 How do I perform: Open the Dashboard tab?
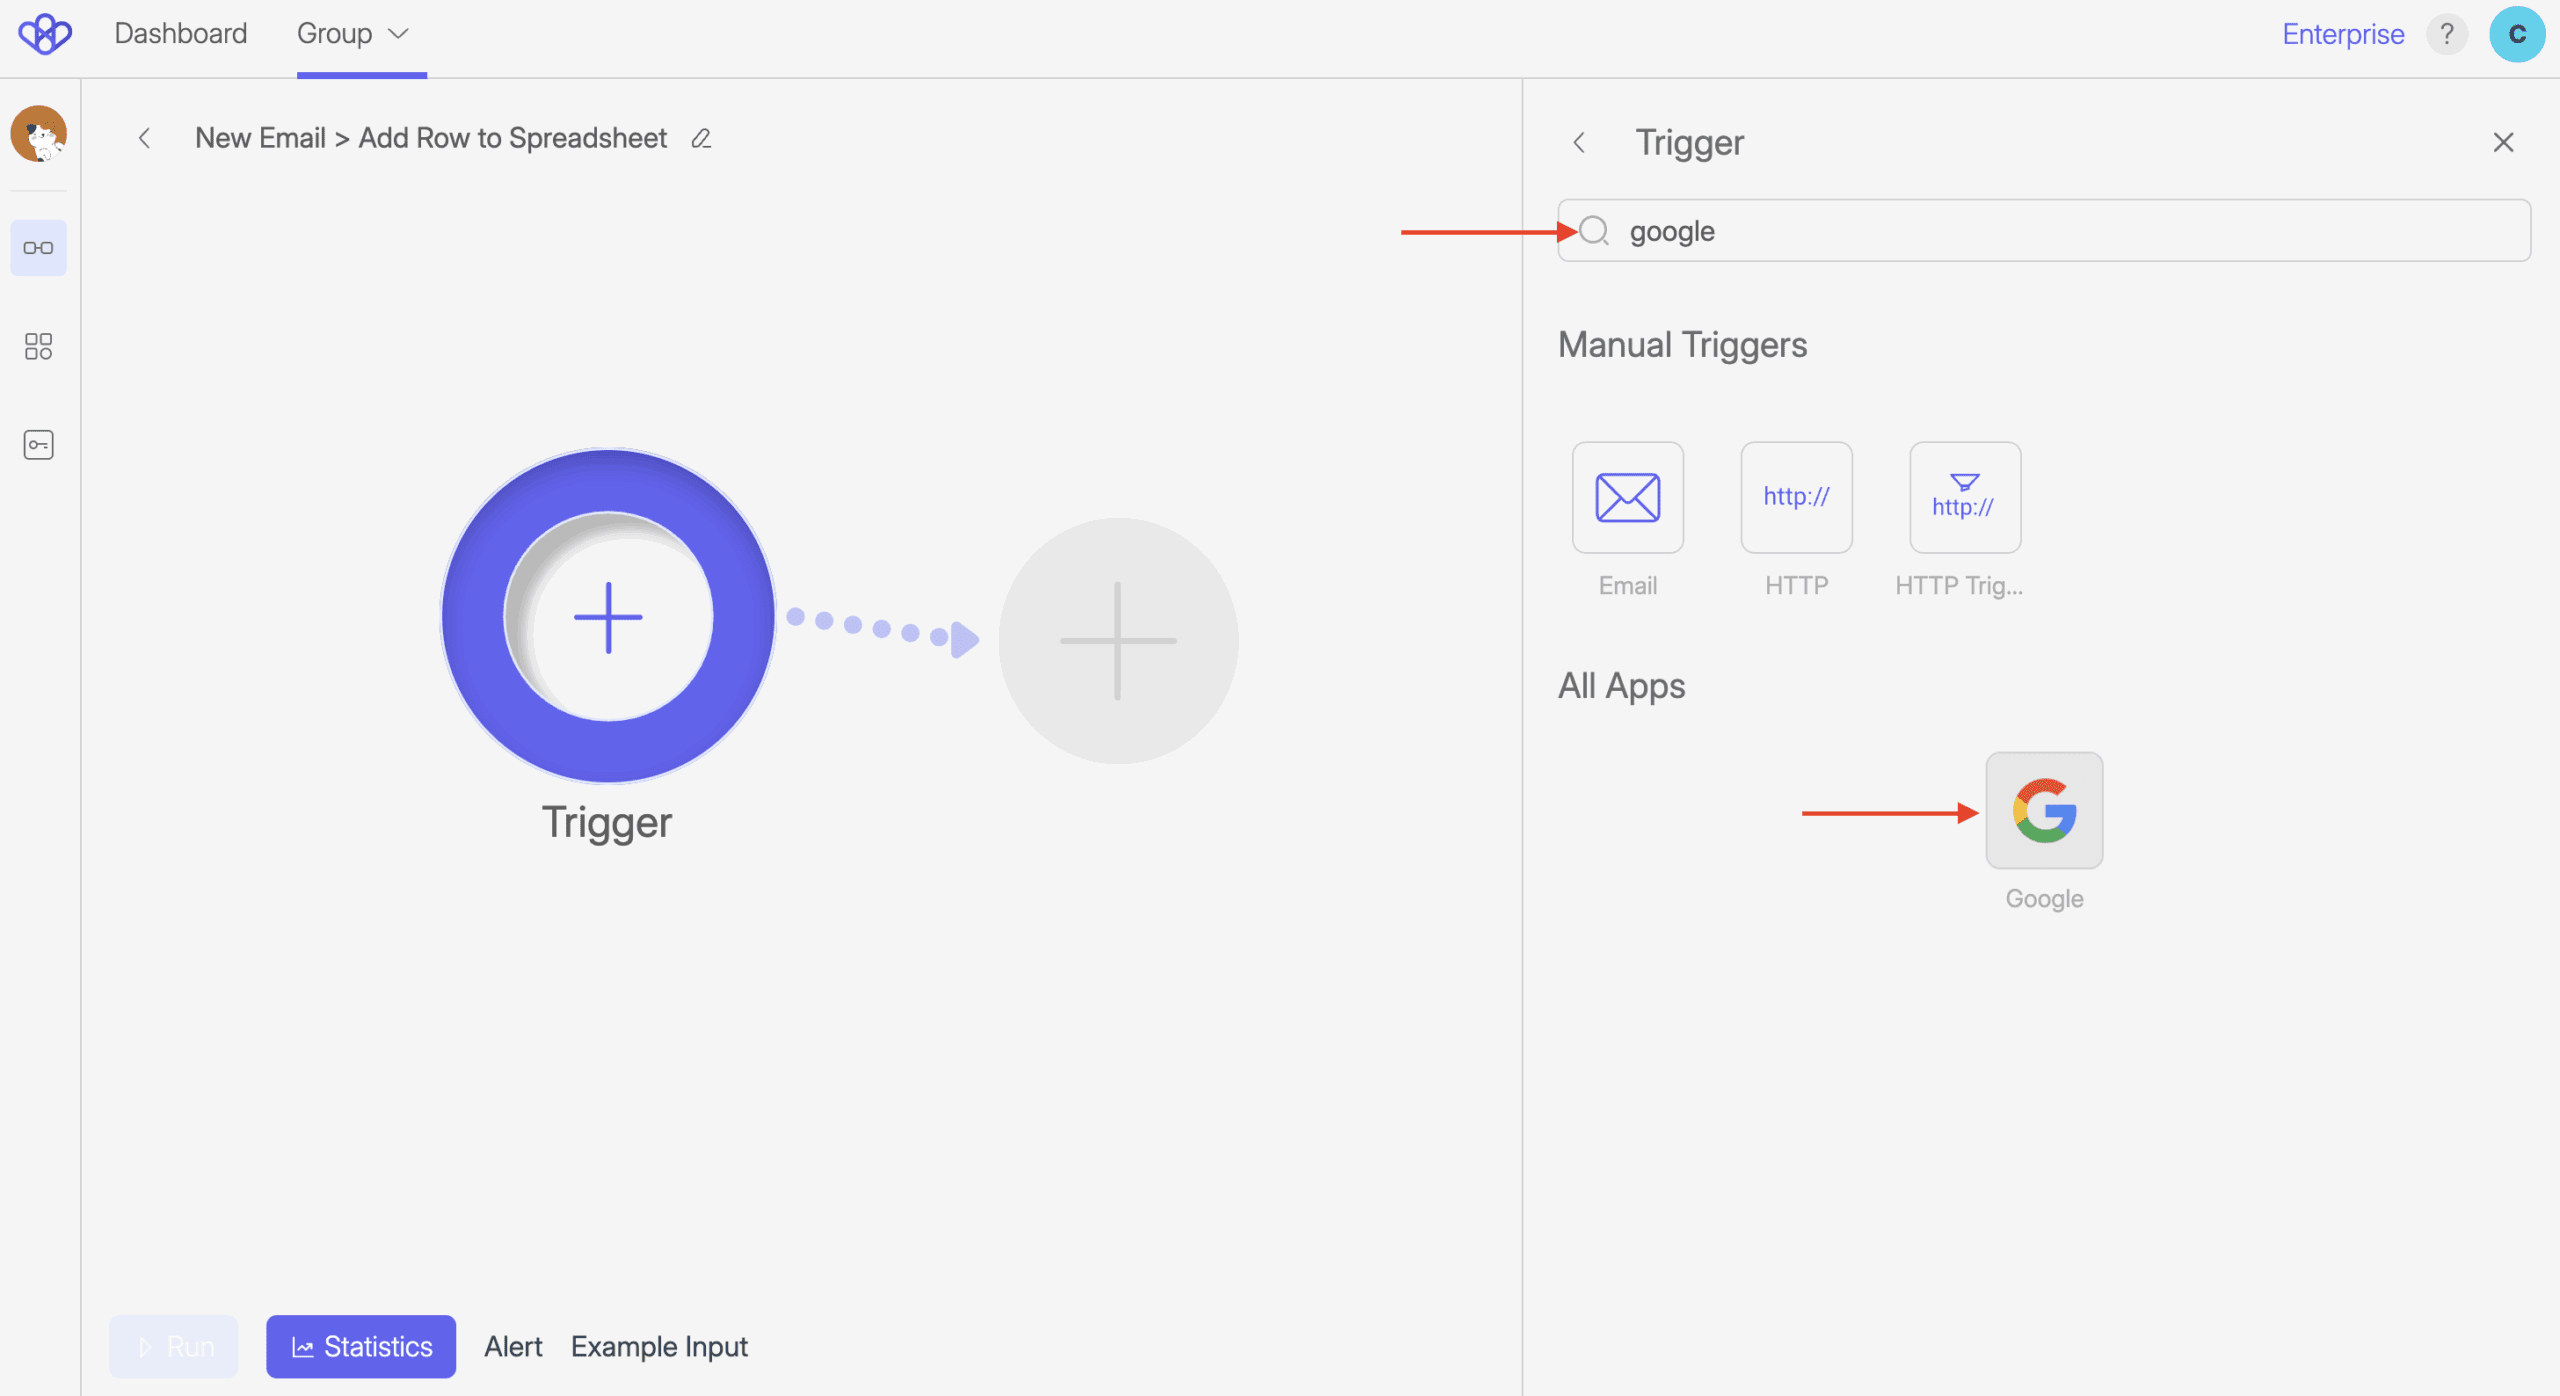(x=180, y=34)
